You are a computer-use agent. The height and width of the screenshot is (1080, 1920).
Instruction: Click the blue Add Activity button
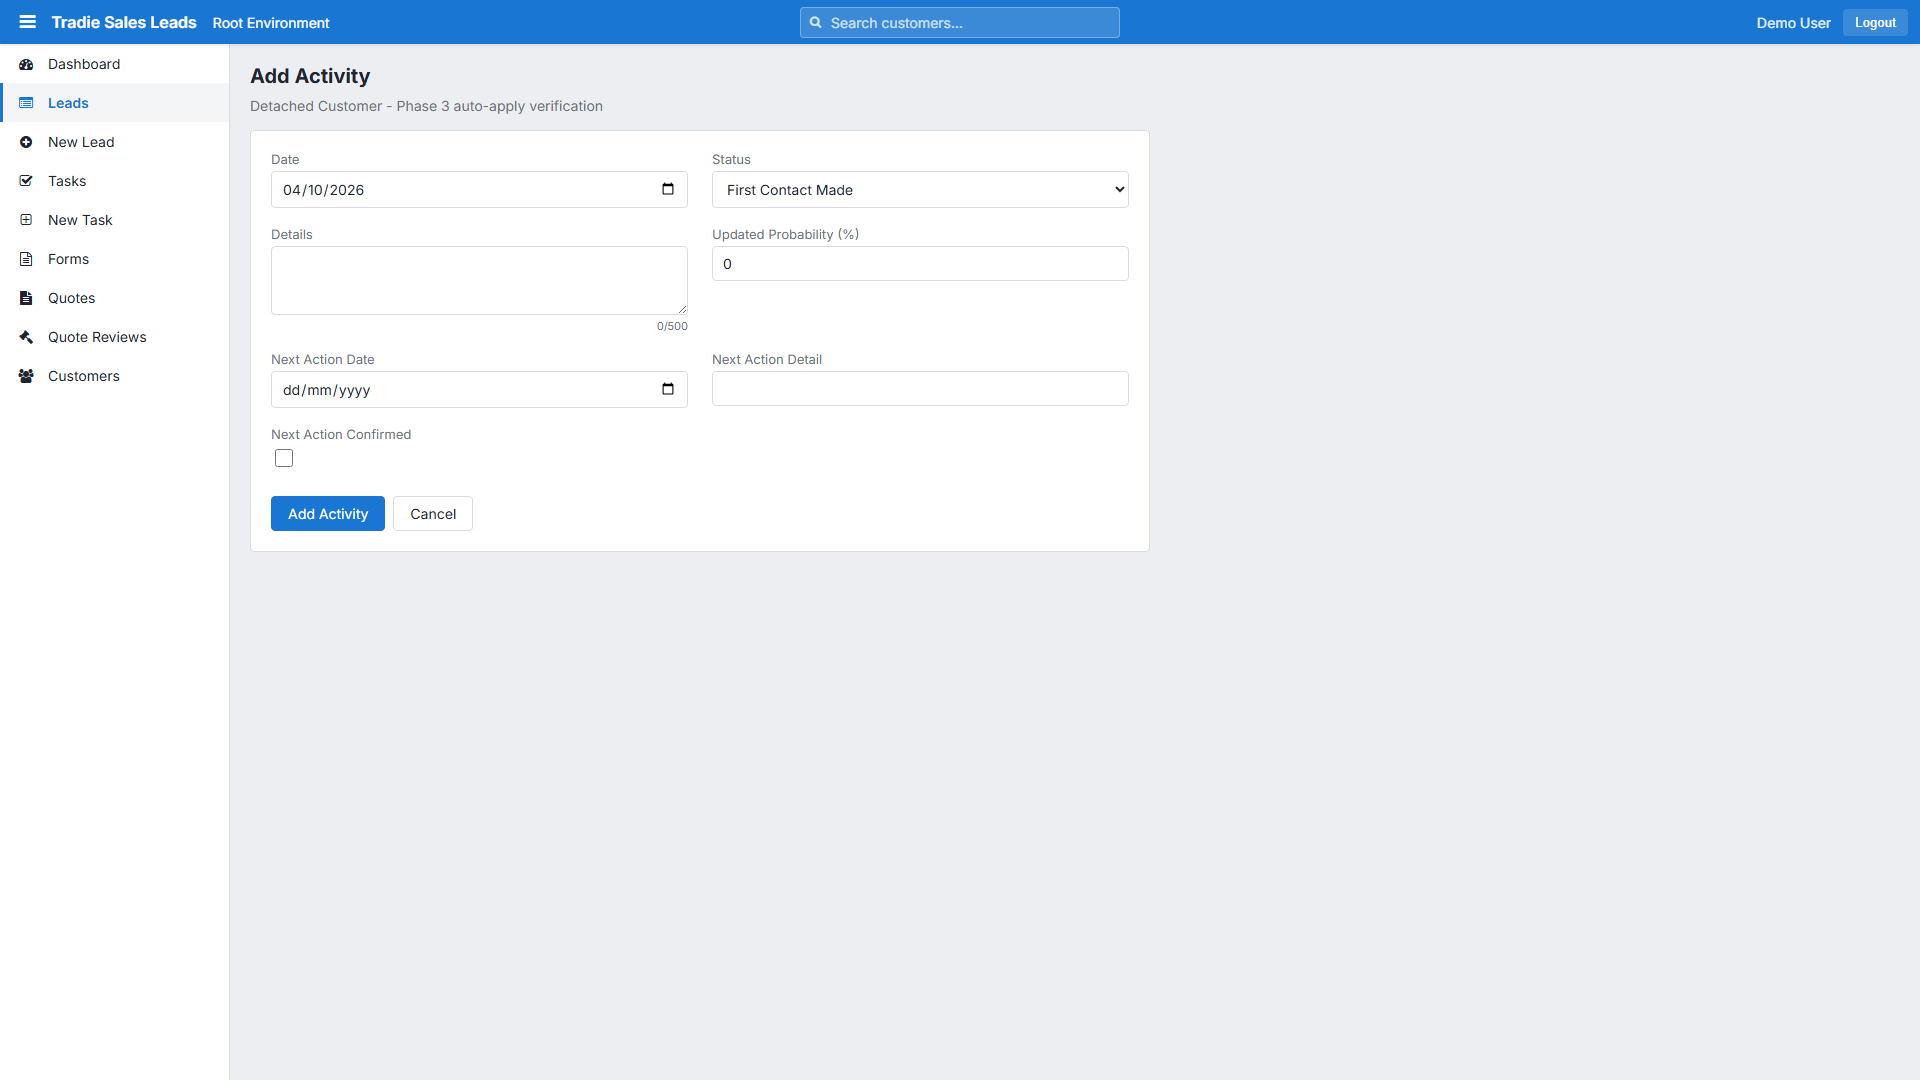click(x=328, y=514)
